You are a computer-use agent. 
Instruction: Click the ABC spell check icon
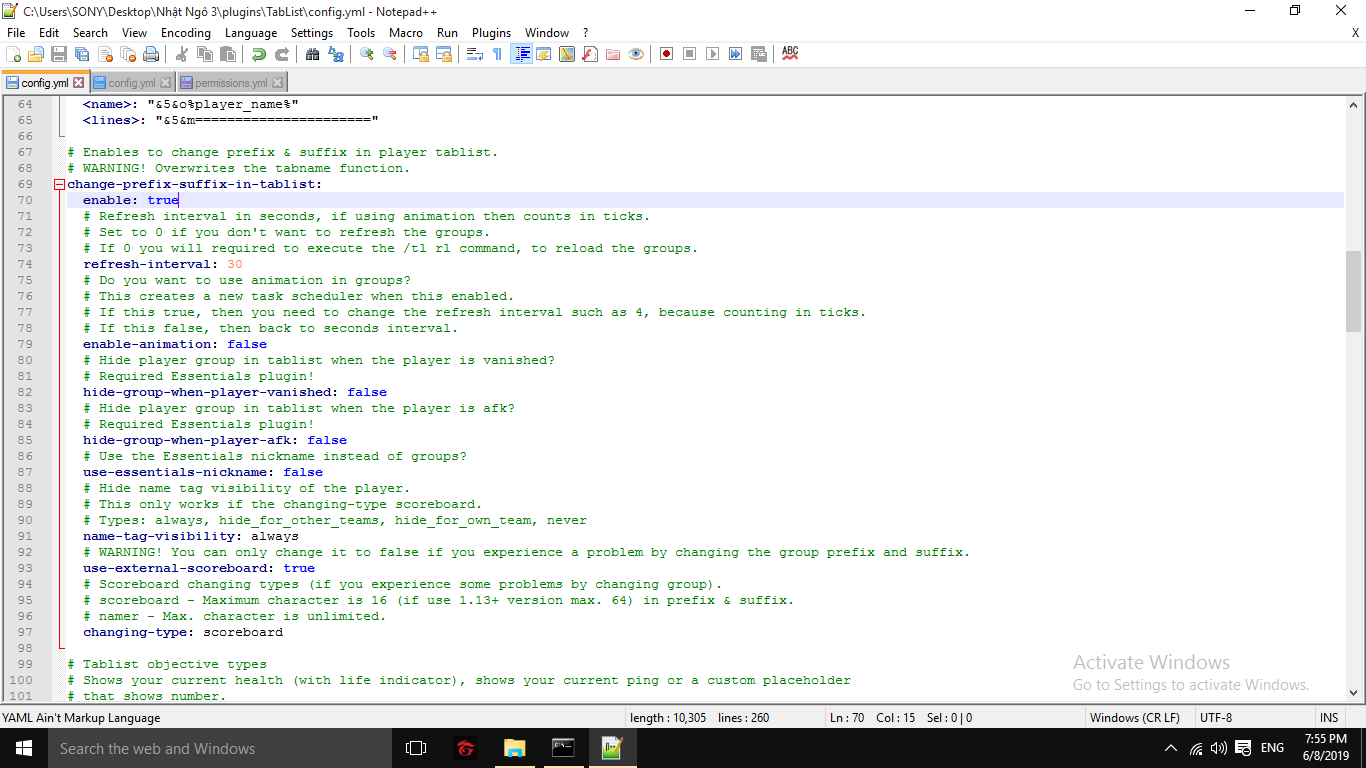pos(790,54)
